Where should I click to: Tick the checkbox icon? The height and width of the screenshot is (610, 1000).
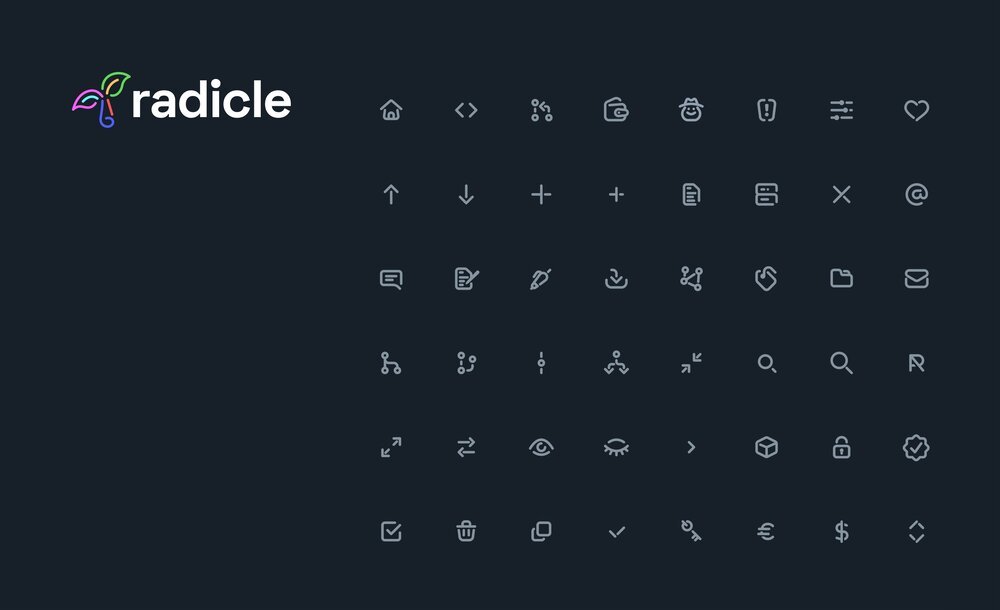coord(391,532)
